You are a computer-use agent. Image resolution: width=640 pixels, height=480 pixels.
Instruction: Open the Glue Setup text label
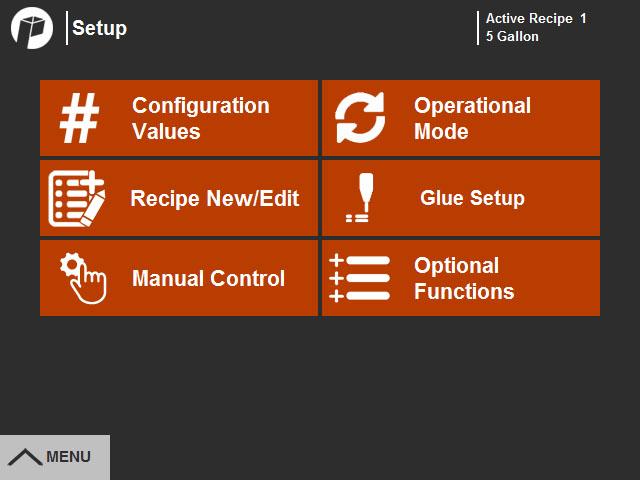pyautogui.click(x=472, y=198)
